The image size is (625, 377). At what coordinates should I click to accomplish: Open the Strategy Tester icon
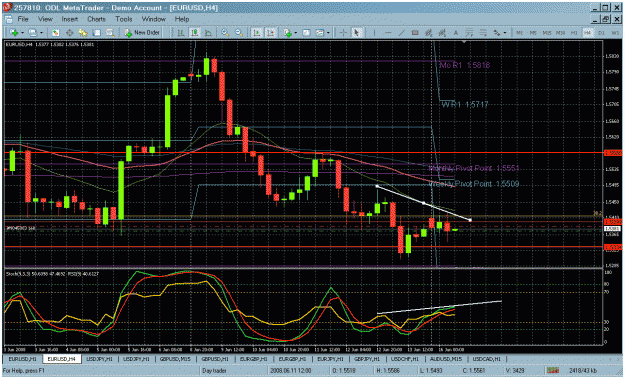(x=110, y=33)
